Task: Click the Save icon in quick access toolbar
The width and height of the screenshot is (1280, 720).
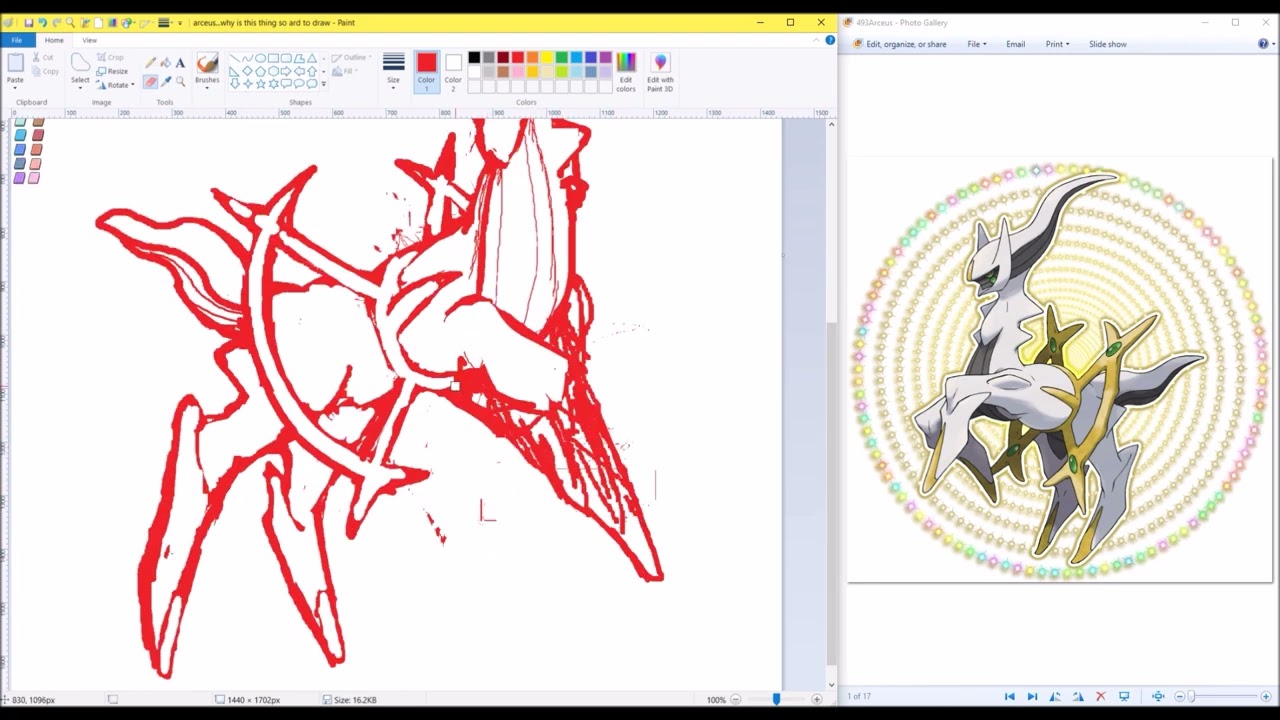Action: [29, 22]
